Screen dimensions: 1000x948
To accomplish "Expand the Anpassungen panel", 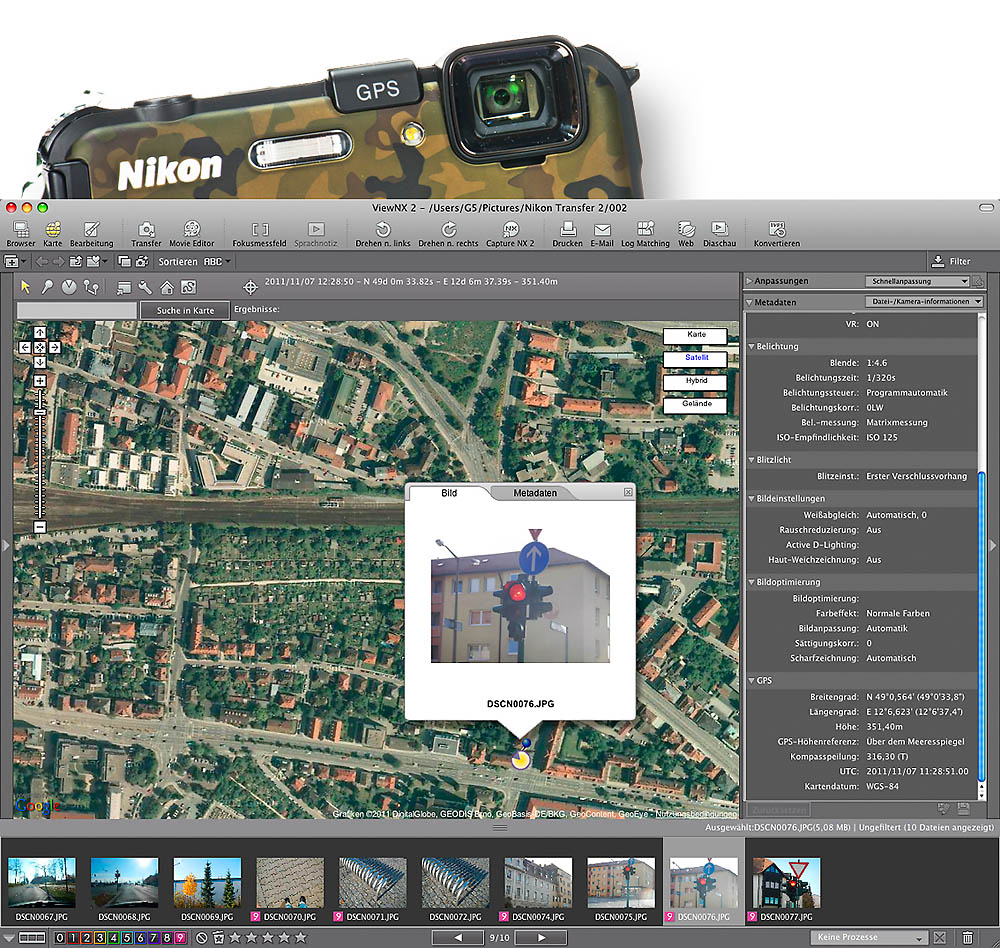I will click(x=750, y=281).
